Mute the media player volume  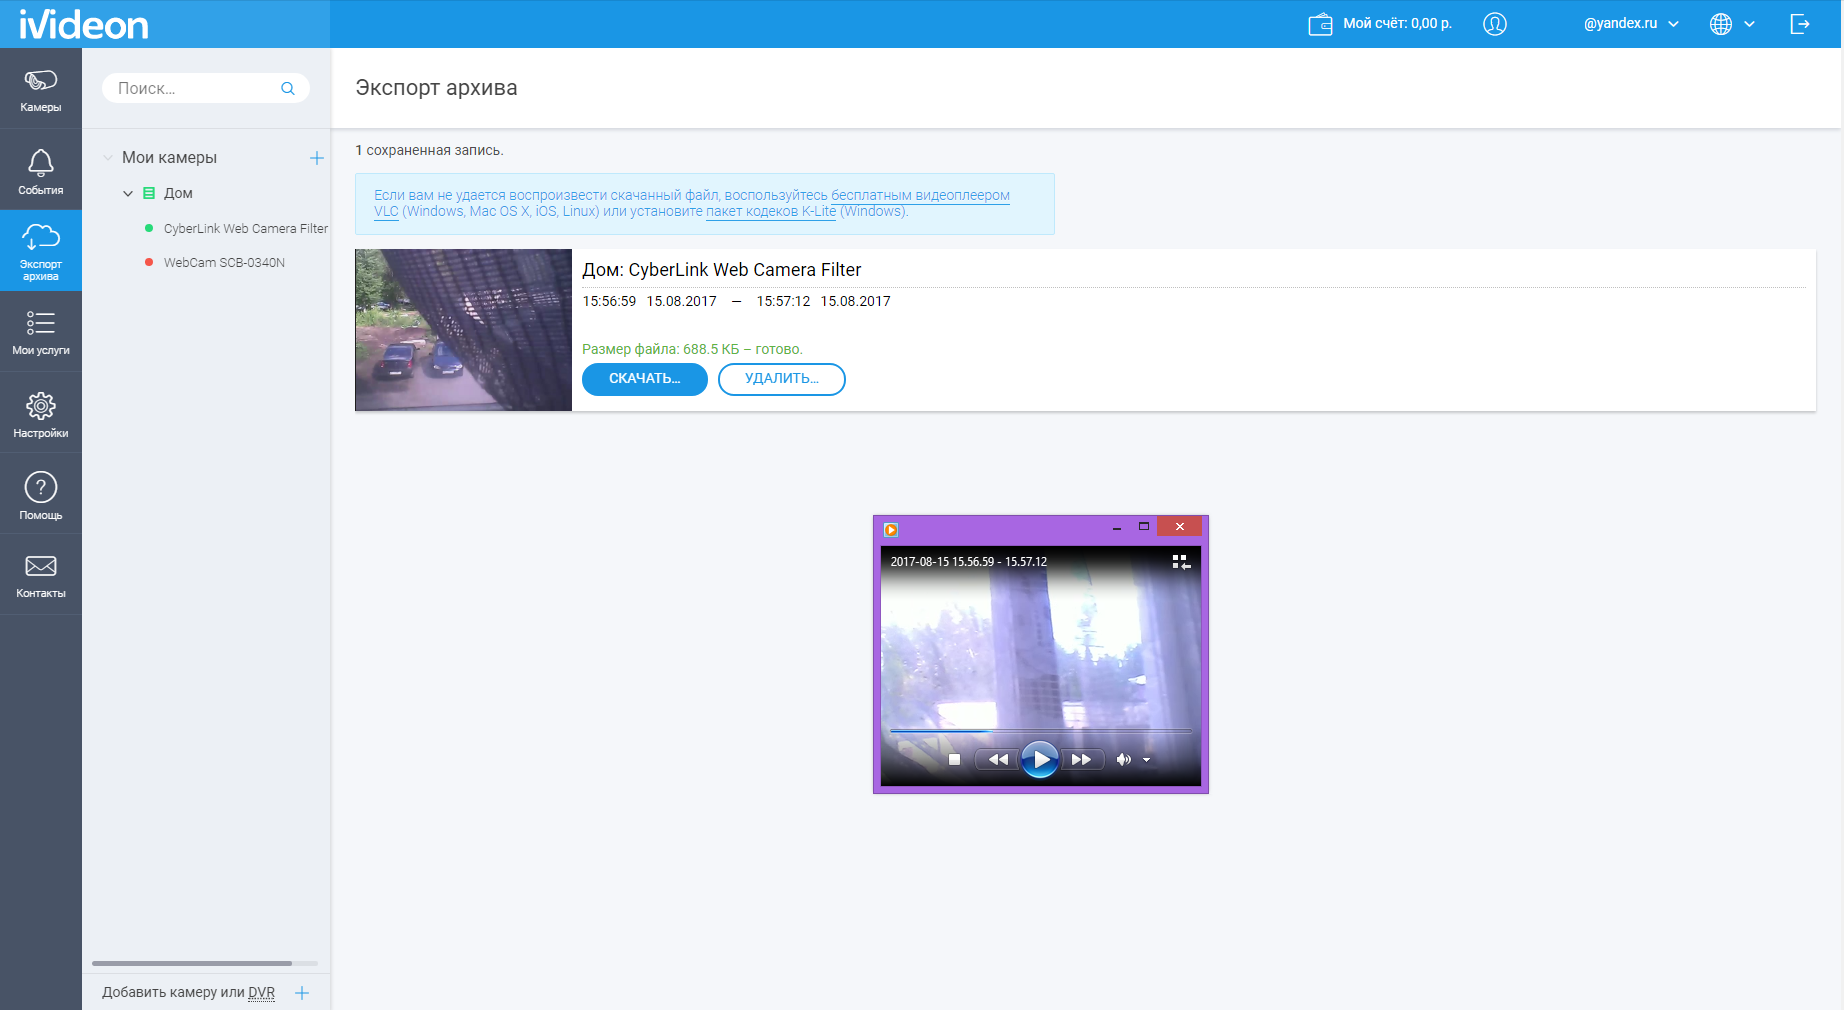click(1123, 760)
